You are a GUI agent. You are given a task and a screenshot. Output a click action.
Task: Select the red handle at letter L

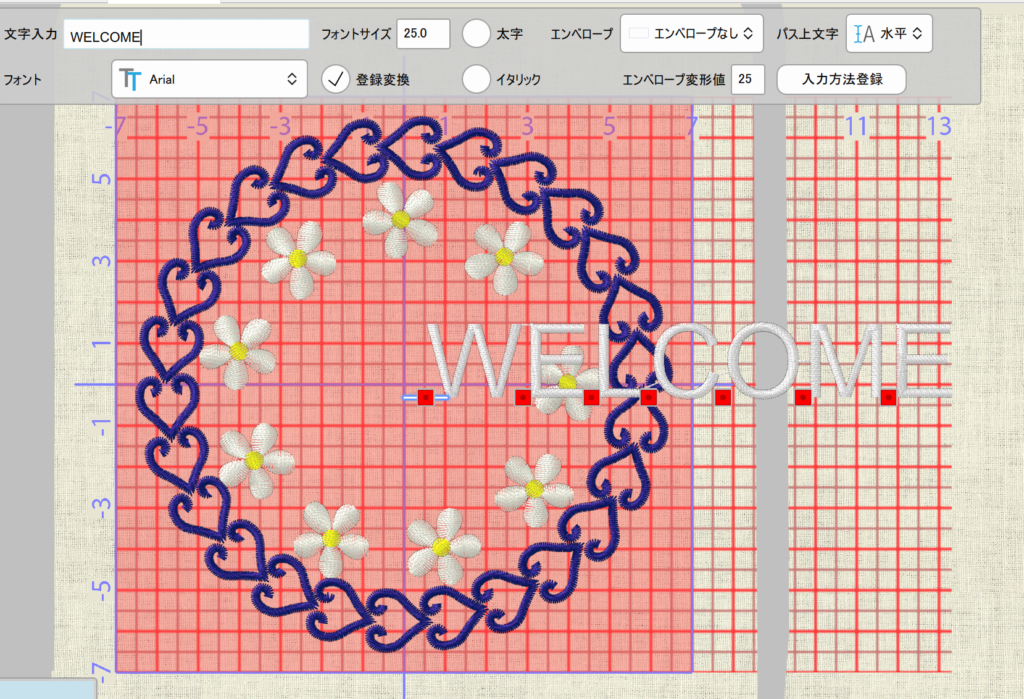click(x=591, y=397)
